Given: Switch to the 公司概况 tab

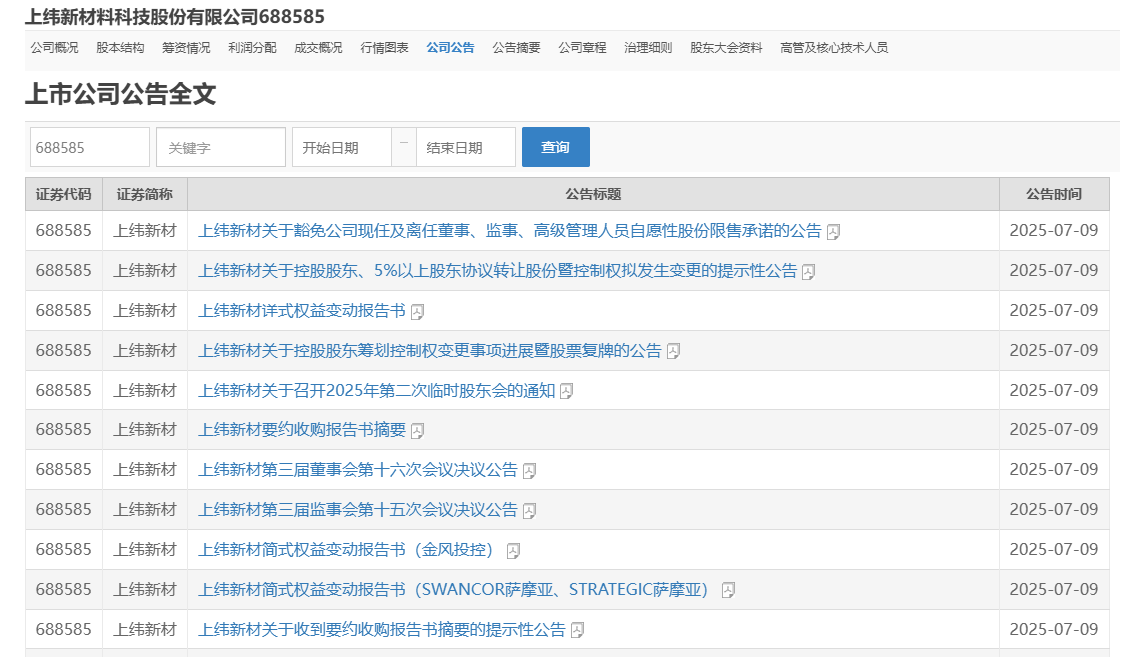Looking at the screenshot, I should (x=54, y=47).
